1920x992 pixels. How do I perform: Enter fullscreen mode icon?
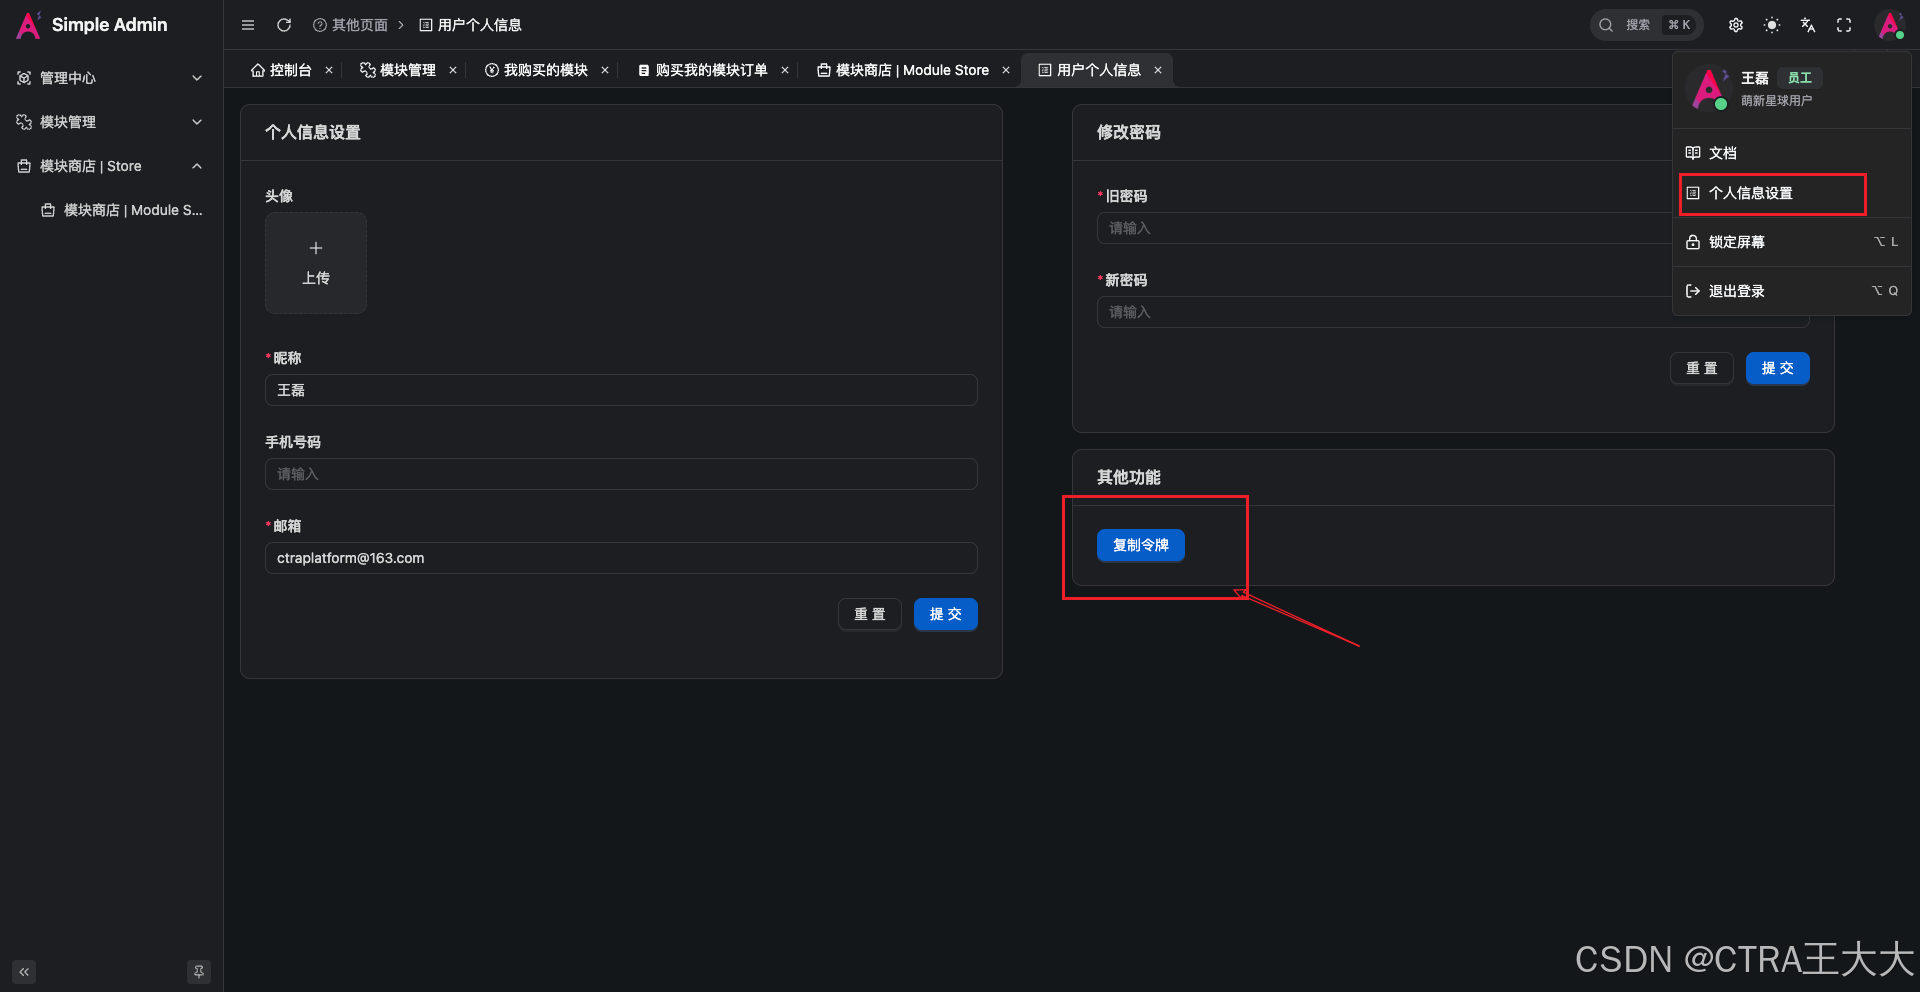[1844, 25]
